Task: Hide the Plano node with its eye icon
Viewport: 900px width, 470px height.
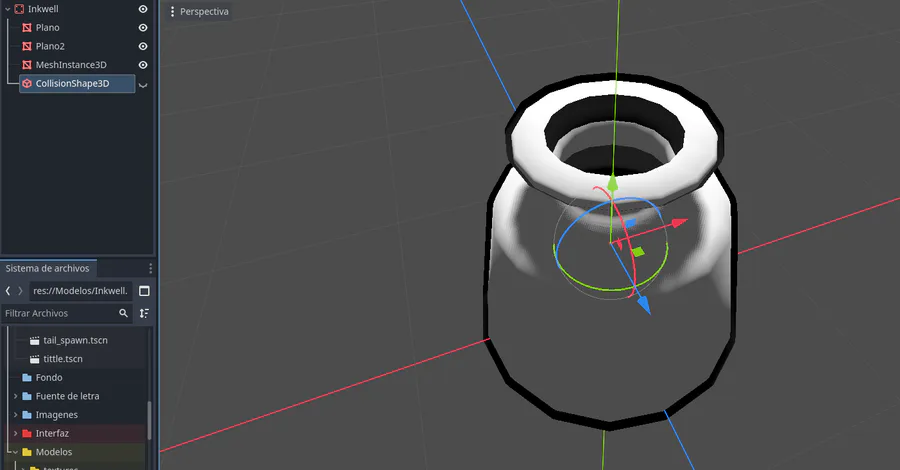Action: click(x=143, y=28)
